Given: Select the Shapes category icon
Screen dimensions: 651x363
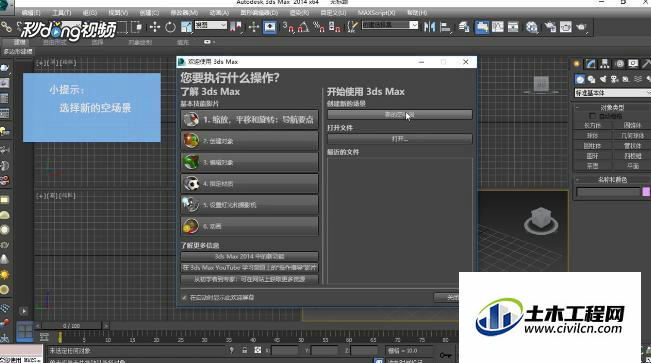Looking at the screenshot, I should (x=592, y=79).
